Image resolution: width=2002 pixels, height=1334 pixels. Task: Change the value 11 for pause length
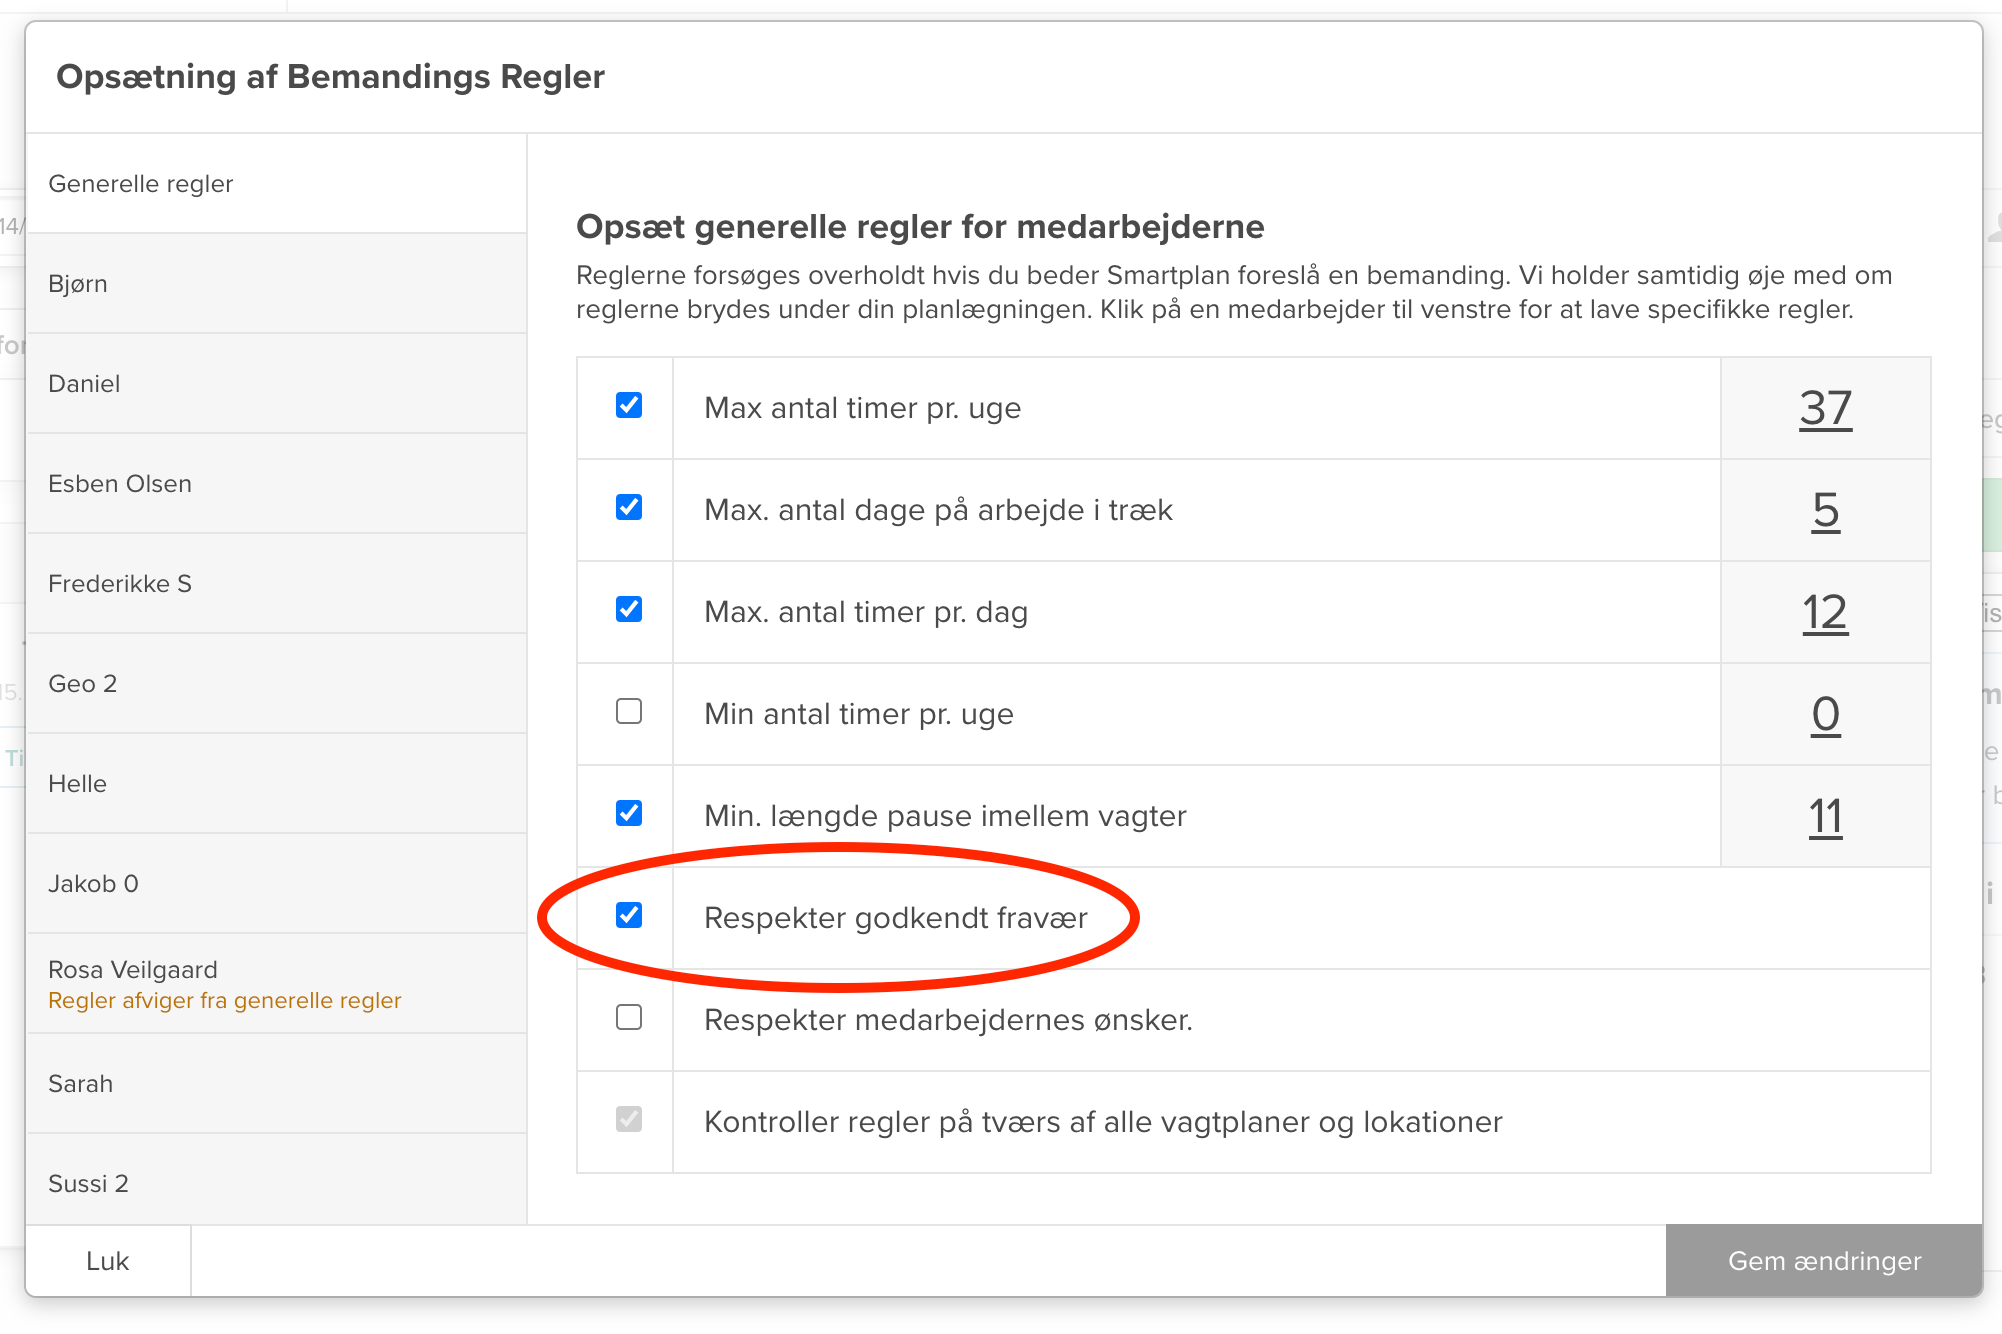(1825, 816)
